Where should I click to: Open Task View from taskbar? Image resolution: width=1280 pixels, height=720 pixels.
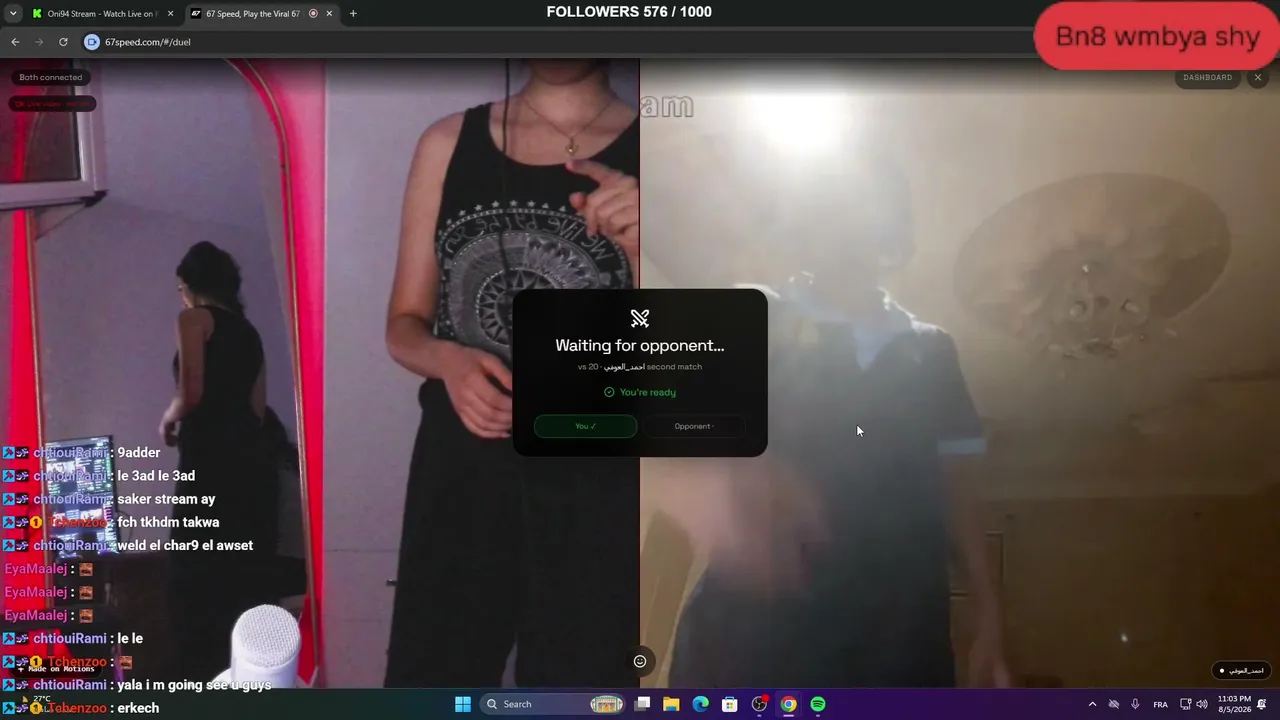(x=643, y=704)
